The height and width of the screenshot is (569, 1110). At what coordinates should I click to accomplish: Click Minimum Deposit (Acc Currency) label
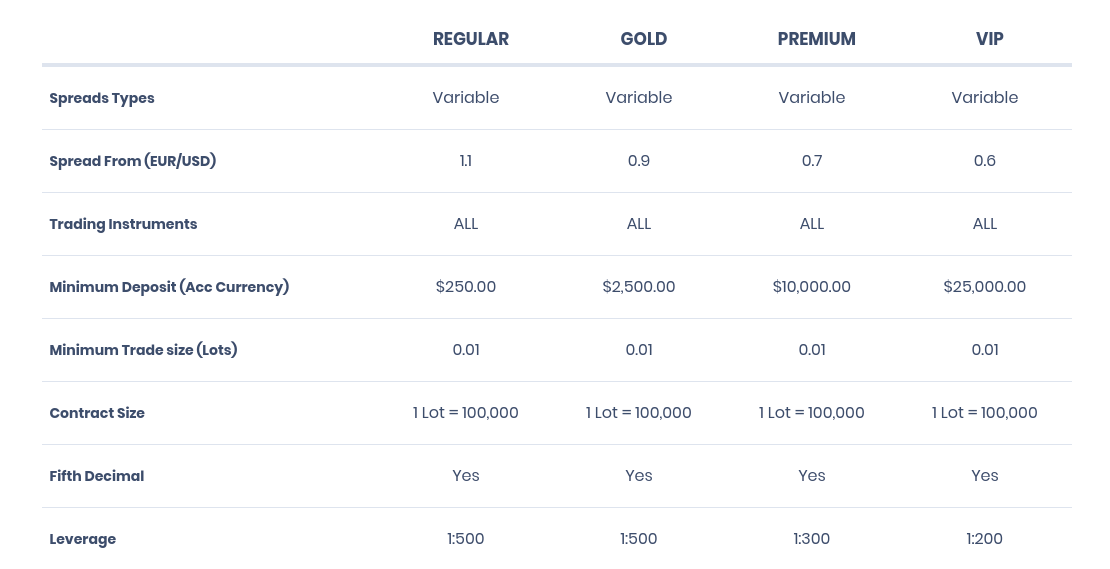[169, 287]
